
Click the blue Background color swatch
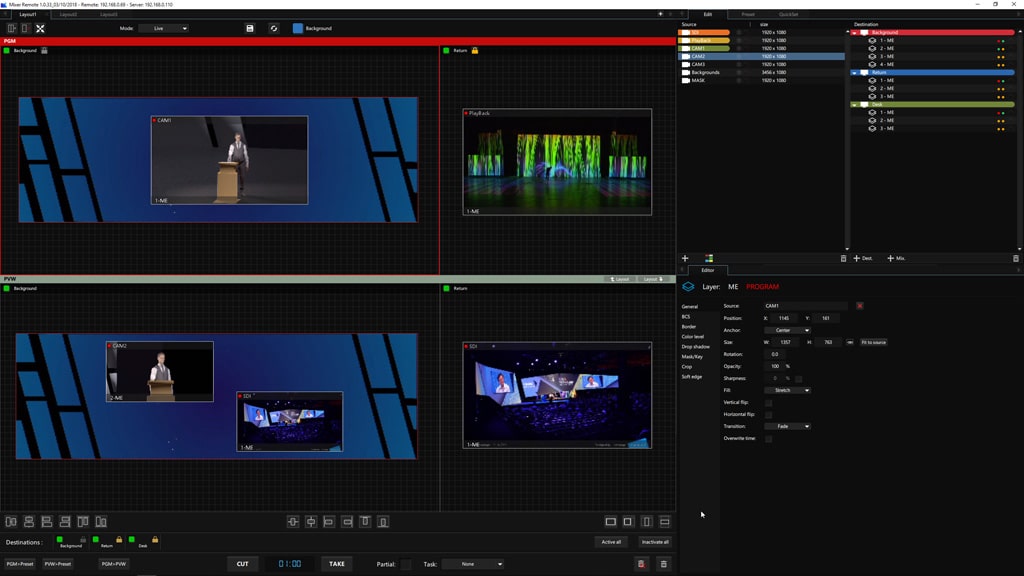pos(297,28)
